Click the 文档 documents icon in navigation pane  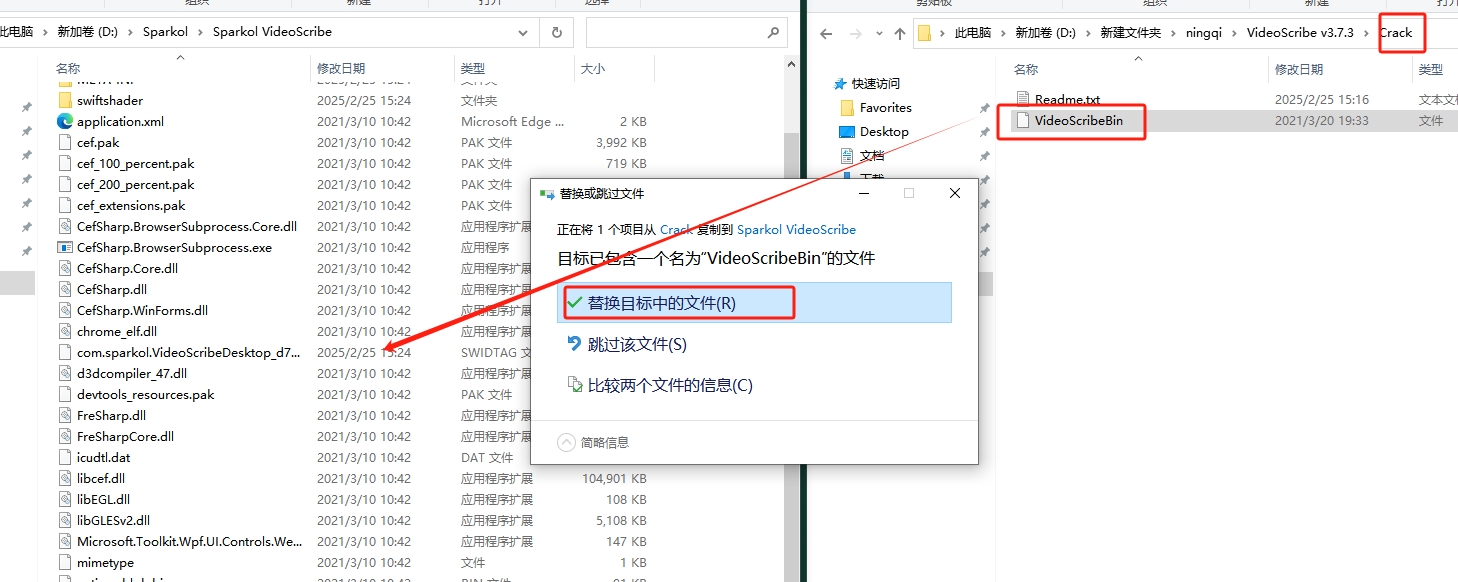pyautogui.click(x=847, y=155)
